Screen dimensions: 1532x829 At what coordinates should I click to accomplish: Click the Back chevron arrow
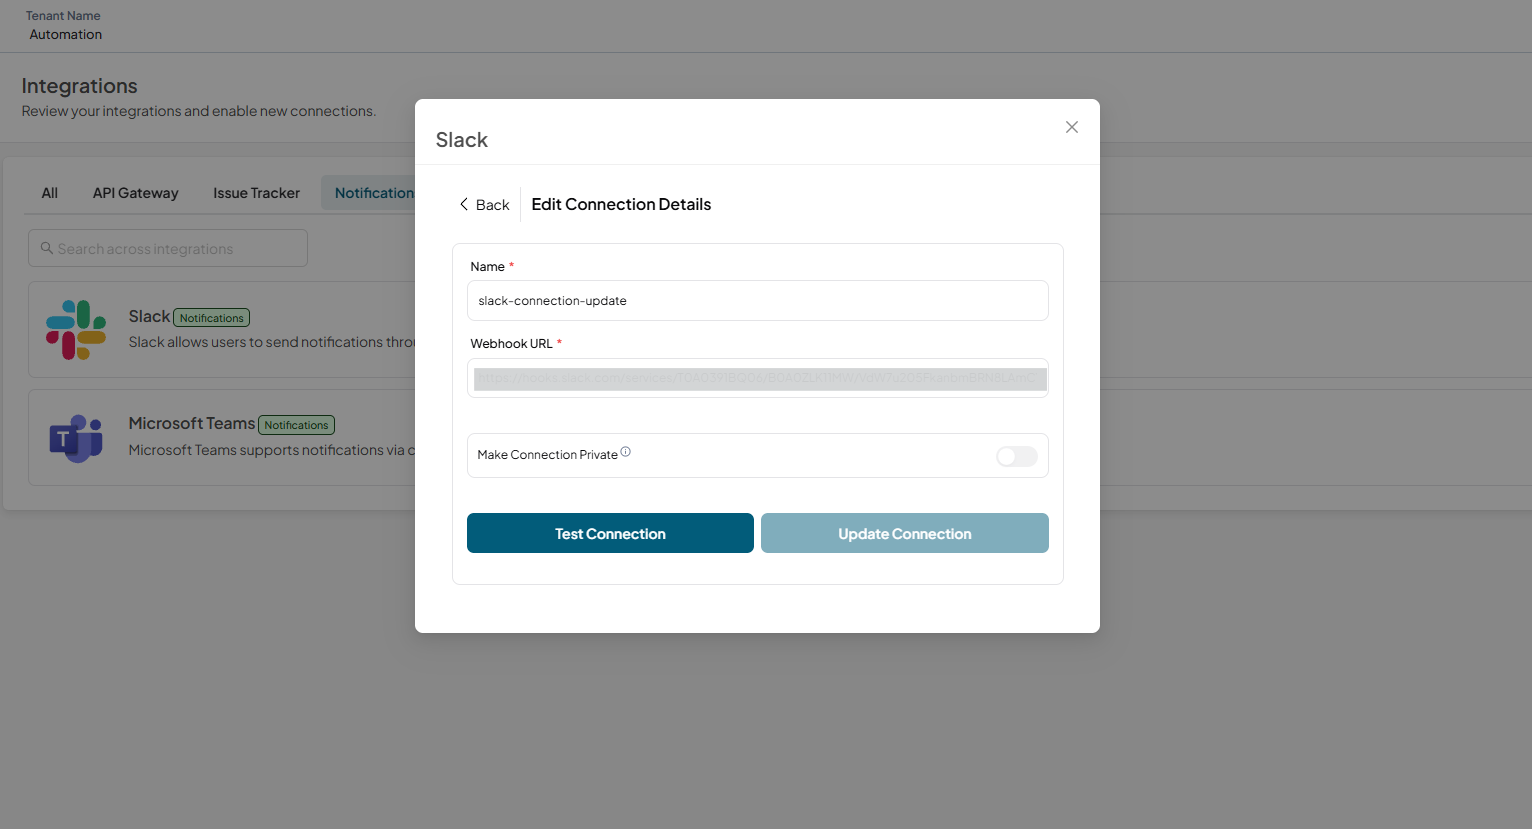click(x=463, y=204)
